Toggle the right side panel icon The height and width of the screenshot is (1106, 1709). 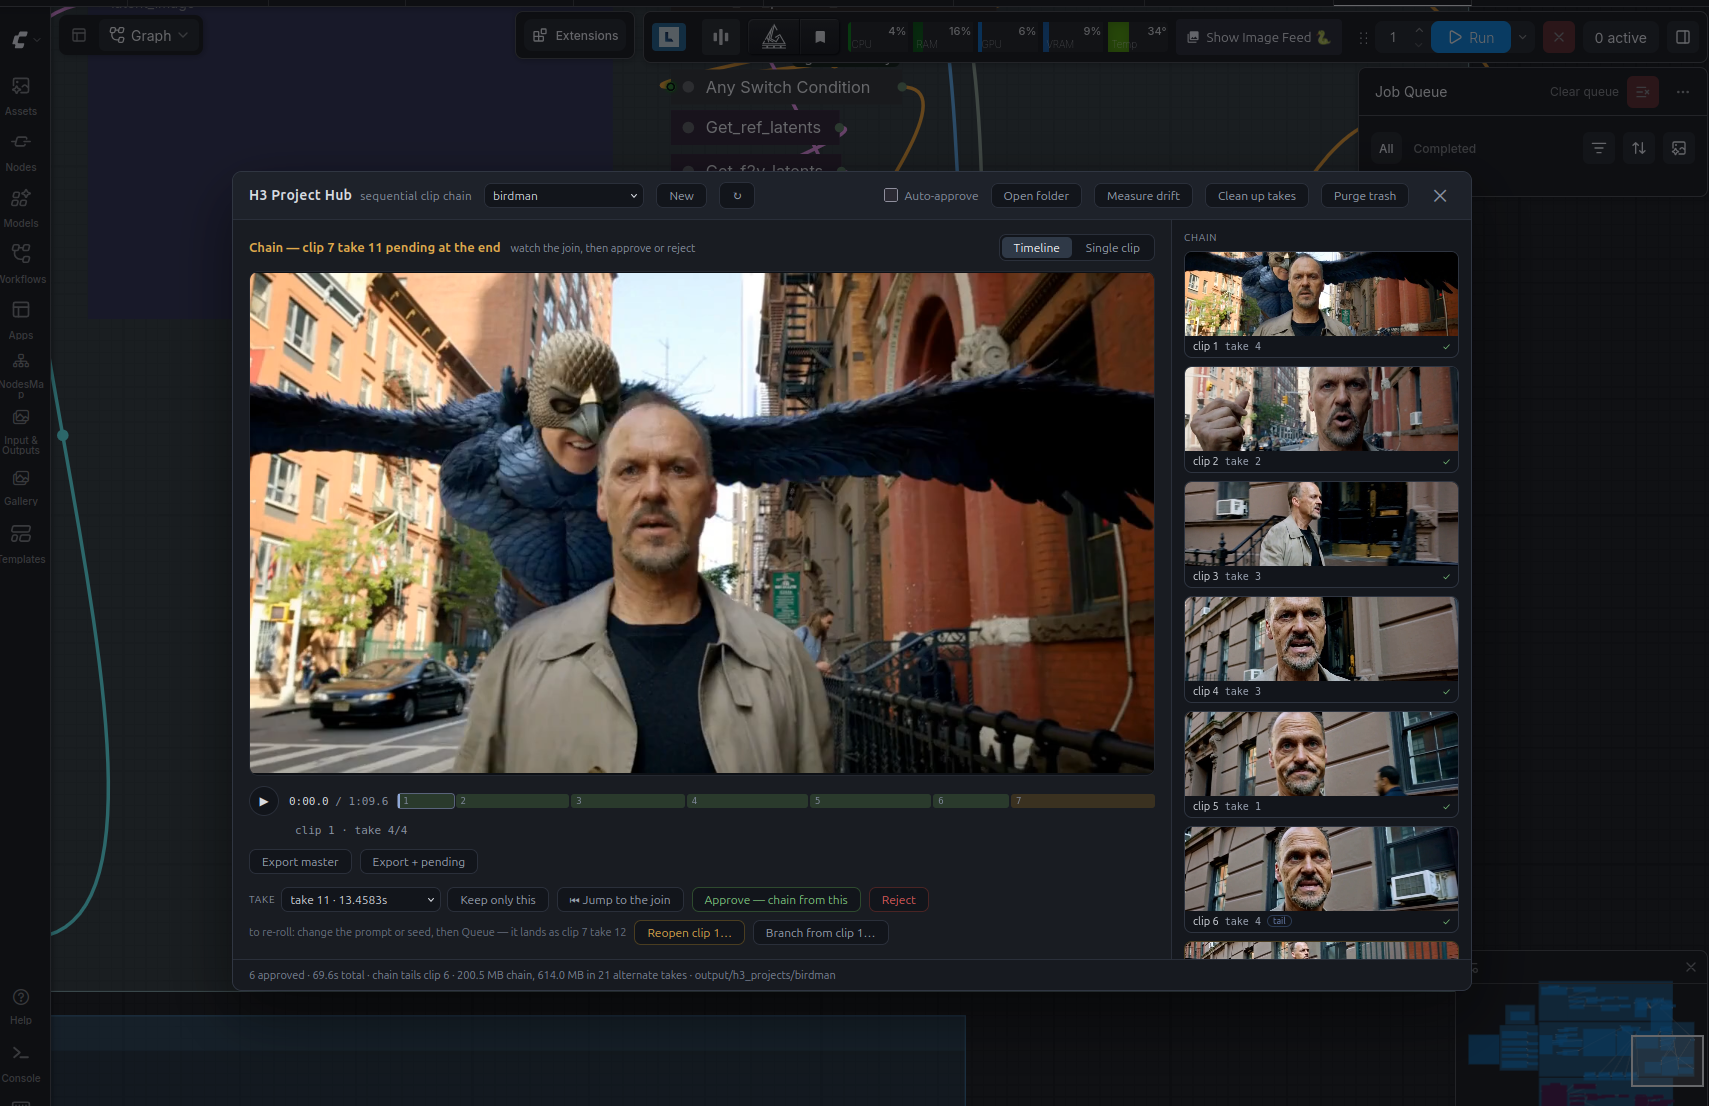(x=1683, y=37)
